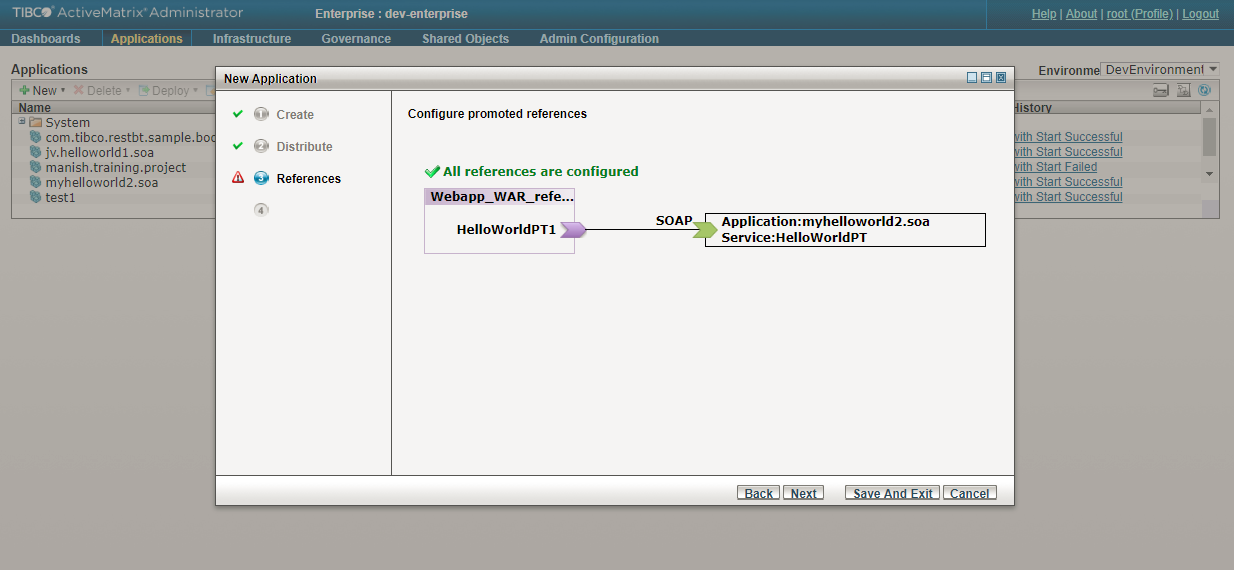Click the green check by All references configured
This screenshot has height=570, width=1234.
(432, 171)
